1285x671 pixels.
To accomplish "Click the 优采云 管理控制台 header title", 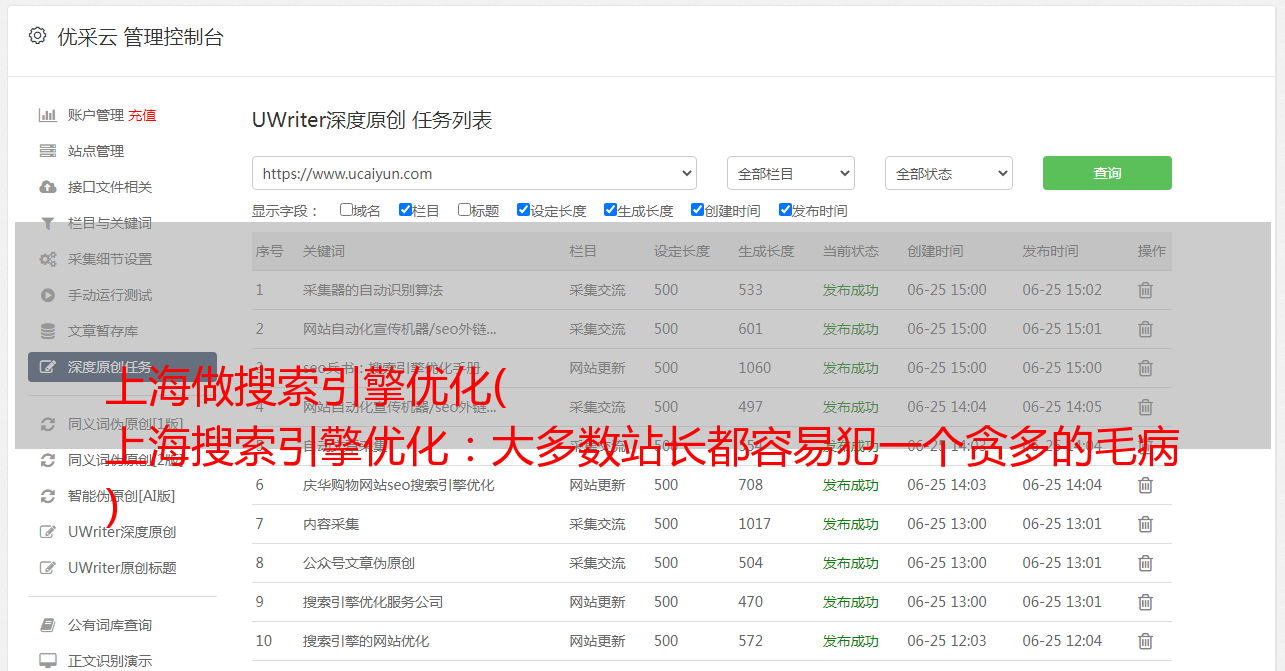I will (140, 37).
